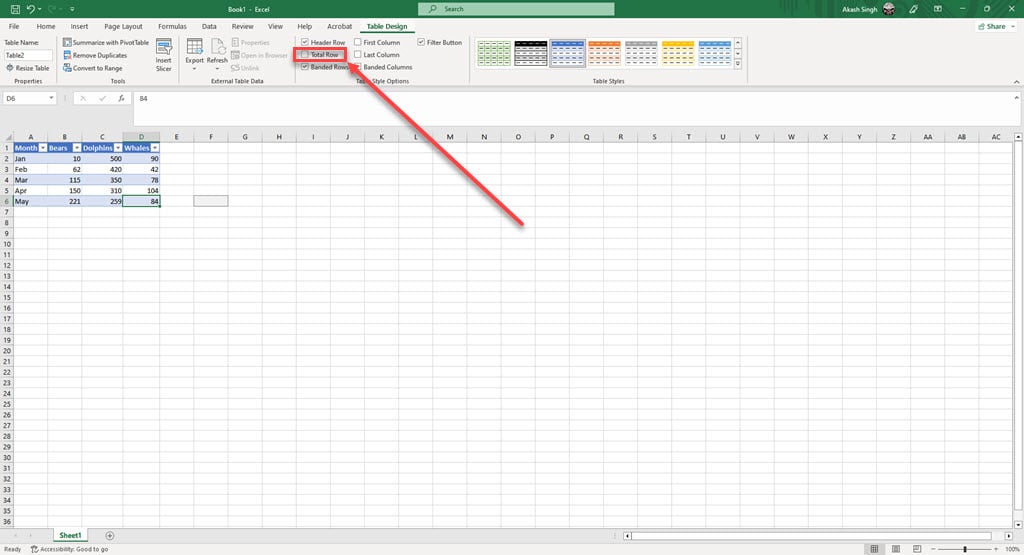
Task: Click the vertical scrollbar down arrow
Action: click(1018, 524)
